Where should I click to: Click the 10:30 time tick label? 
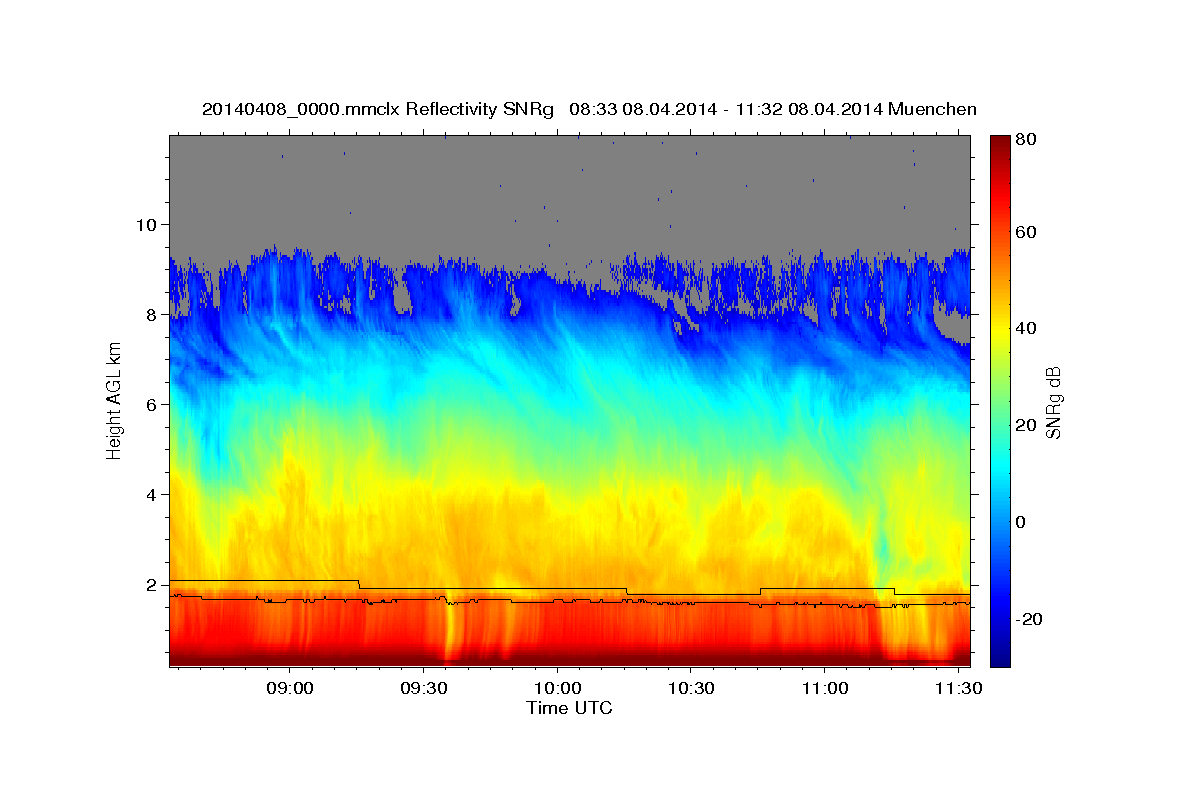[691, 688]
